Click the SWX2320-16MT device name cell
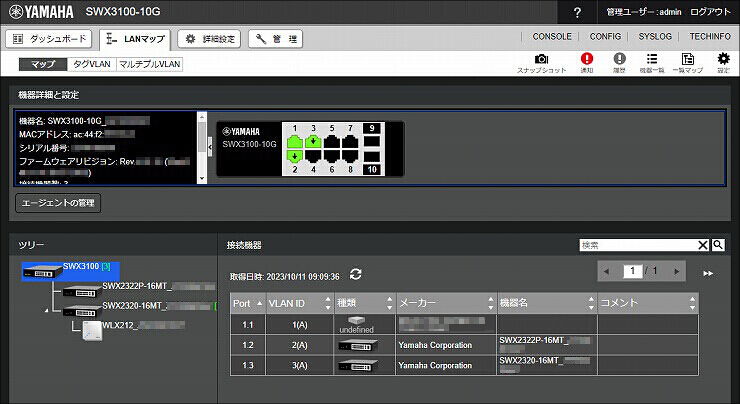The image size is (740, 404). pyautogui.click(x=547, y=365)
